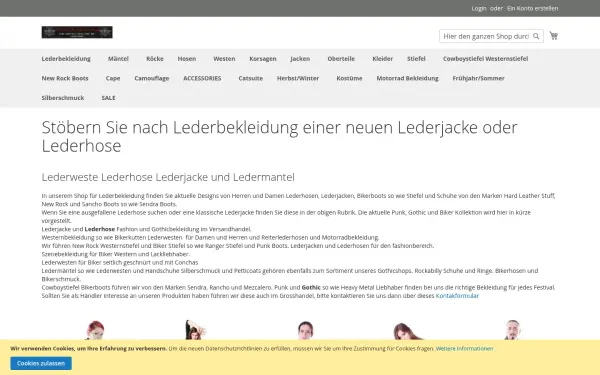Click heading Lederweste Lederhose Lederjacke und Ledermantel
600x375 pixels.
pos(168,177)
